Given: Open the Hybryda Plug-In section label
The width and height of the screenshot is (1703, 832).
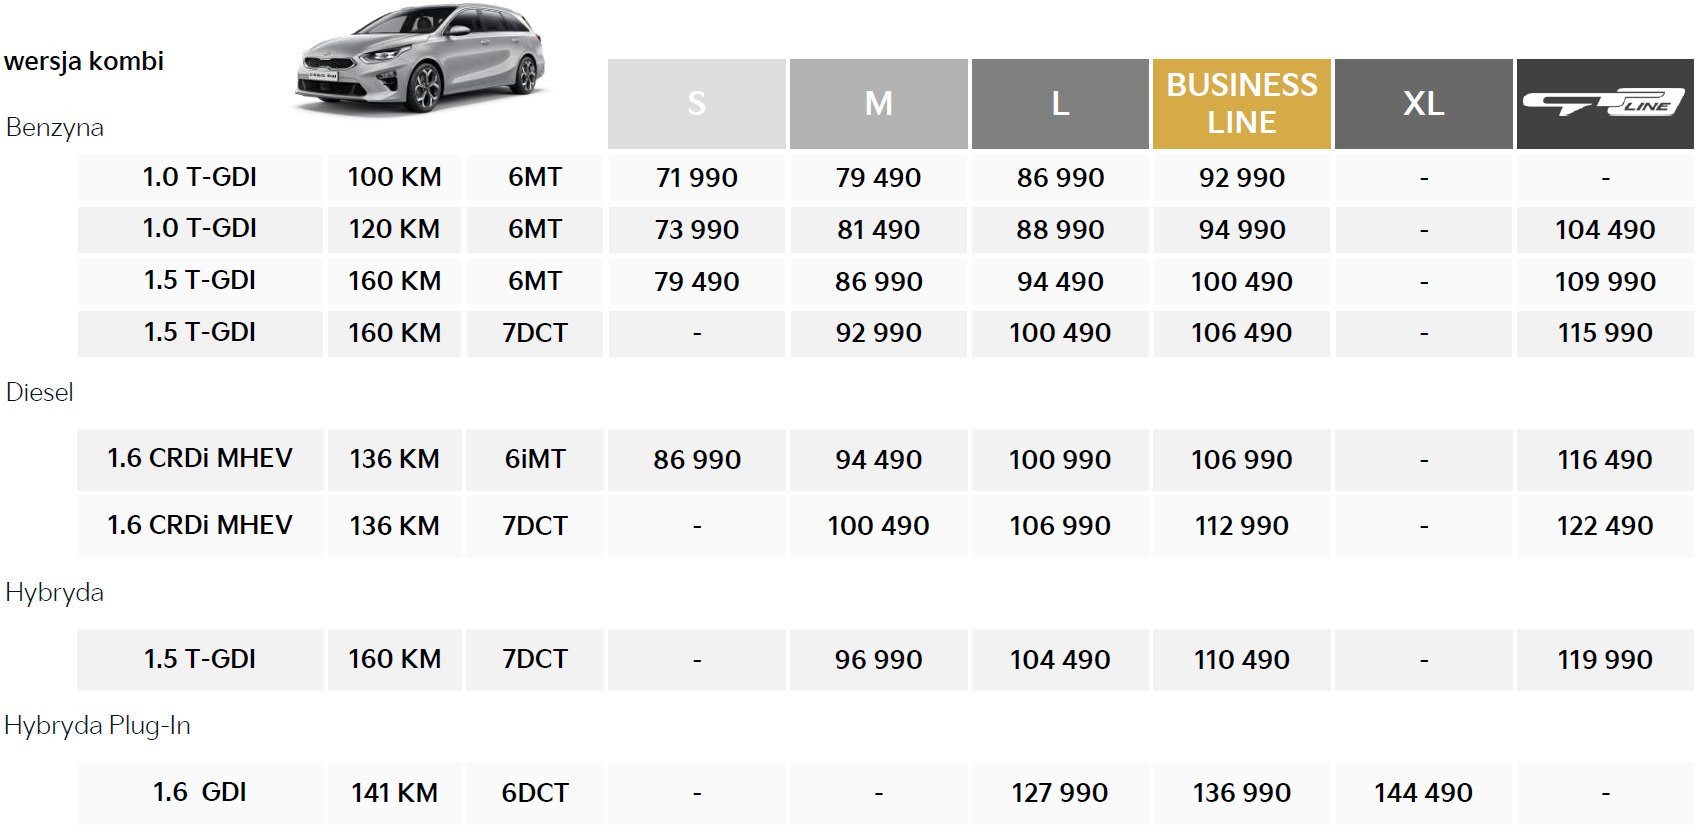Looking at the screenshot, I should (97, 725).
